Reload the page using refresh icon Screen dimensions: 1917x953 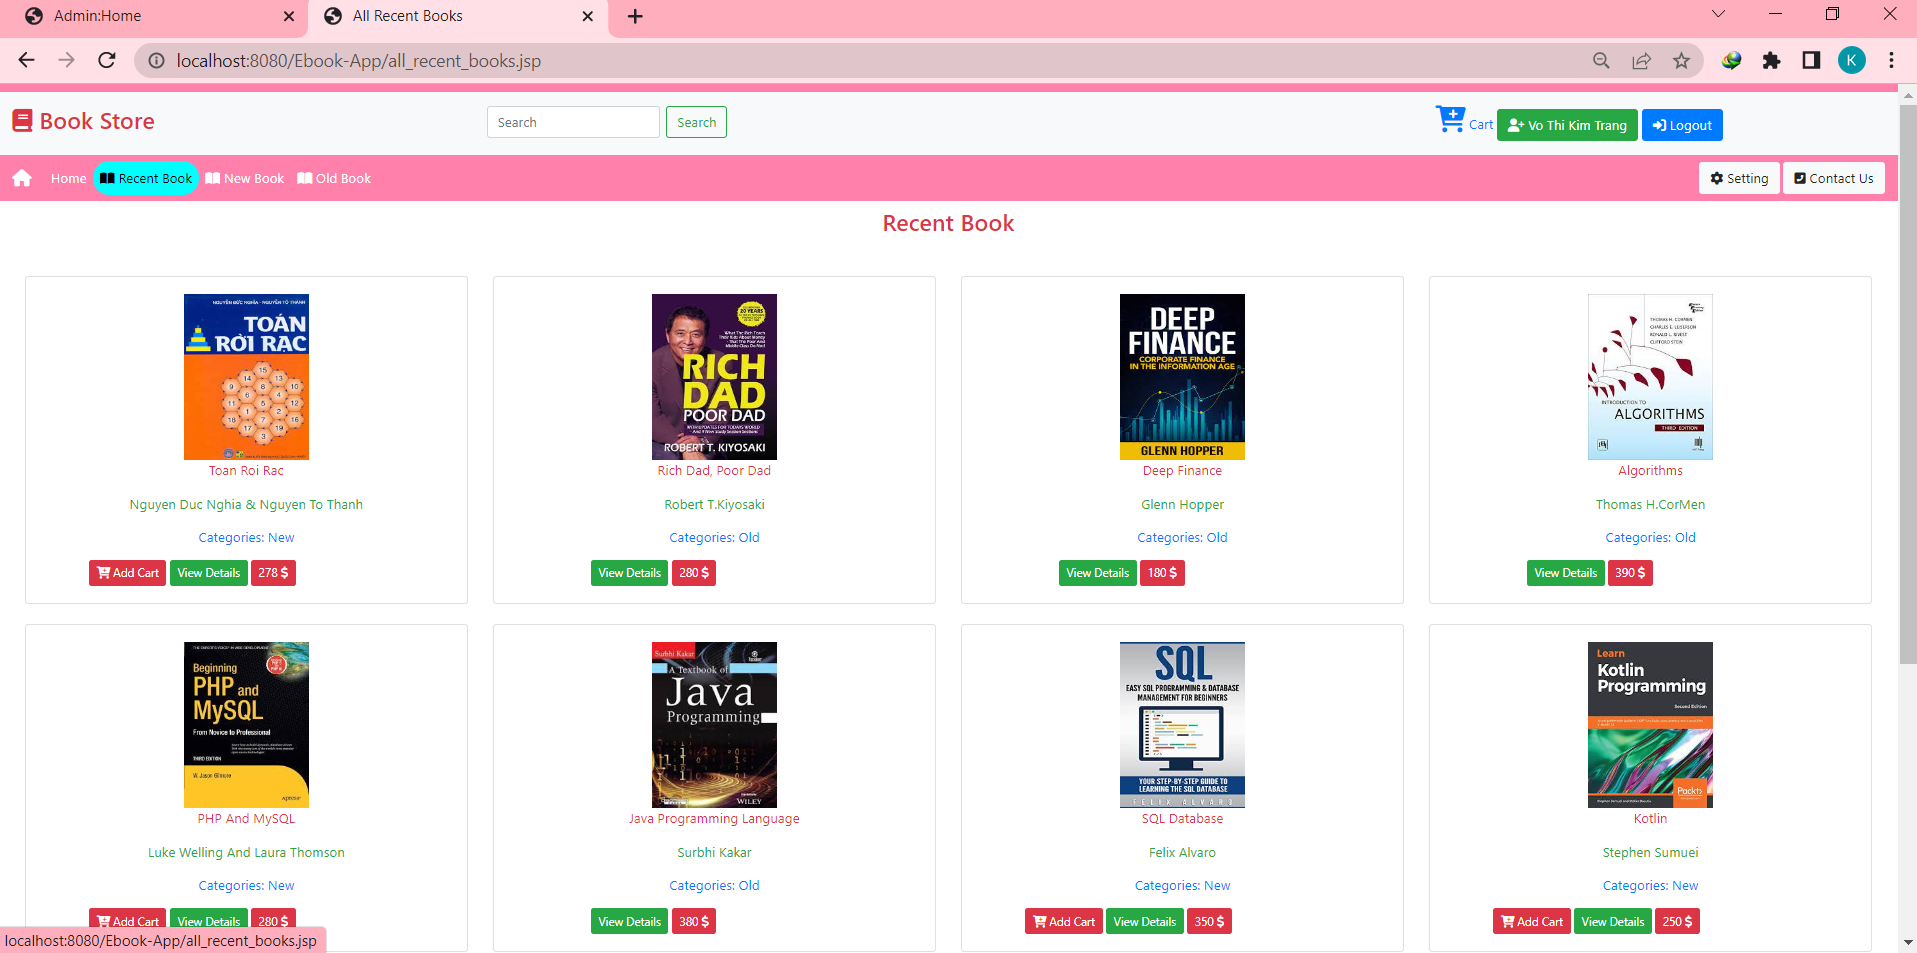107,60
